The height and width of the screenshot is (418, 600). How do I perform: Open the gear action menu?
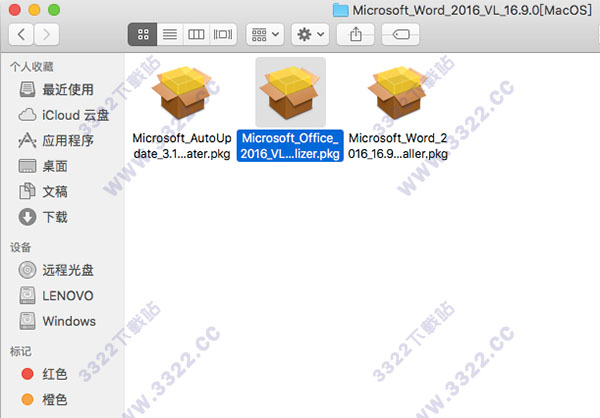coord(310,34)
